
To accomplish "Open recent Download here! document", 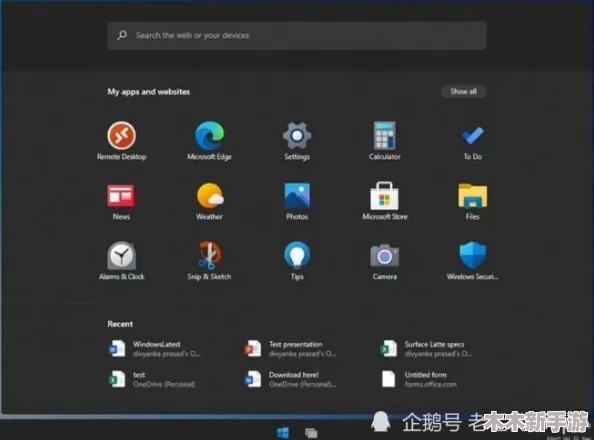I will [291, 379].
